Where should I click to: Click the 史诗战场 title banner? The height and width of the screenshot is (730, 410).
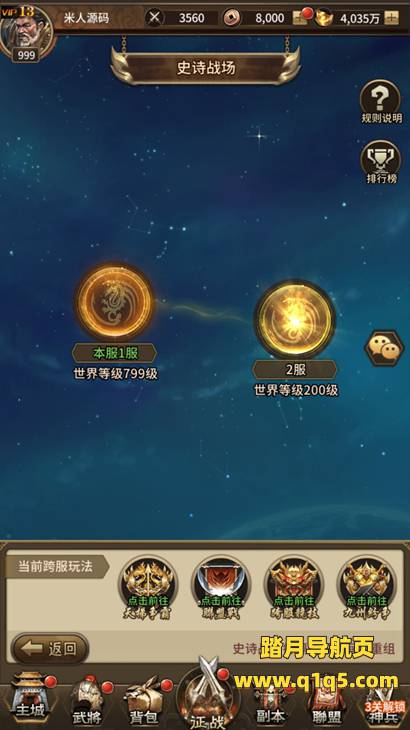click(x=206, y=68)
